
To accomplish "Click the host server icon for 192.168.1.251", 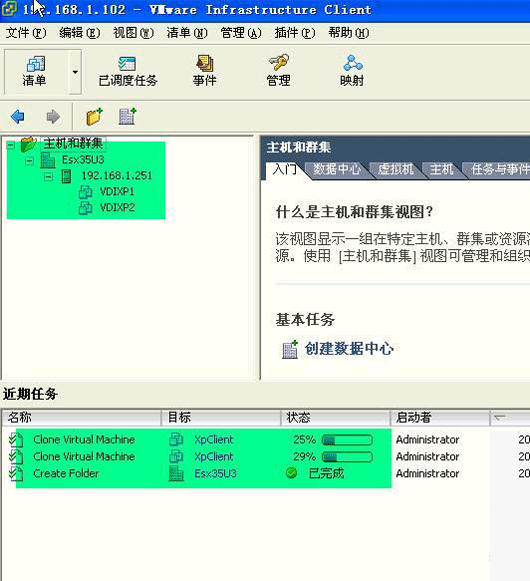I will pyautogui.click(x=67, y=176).
